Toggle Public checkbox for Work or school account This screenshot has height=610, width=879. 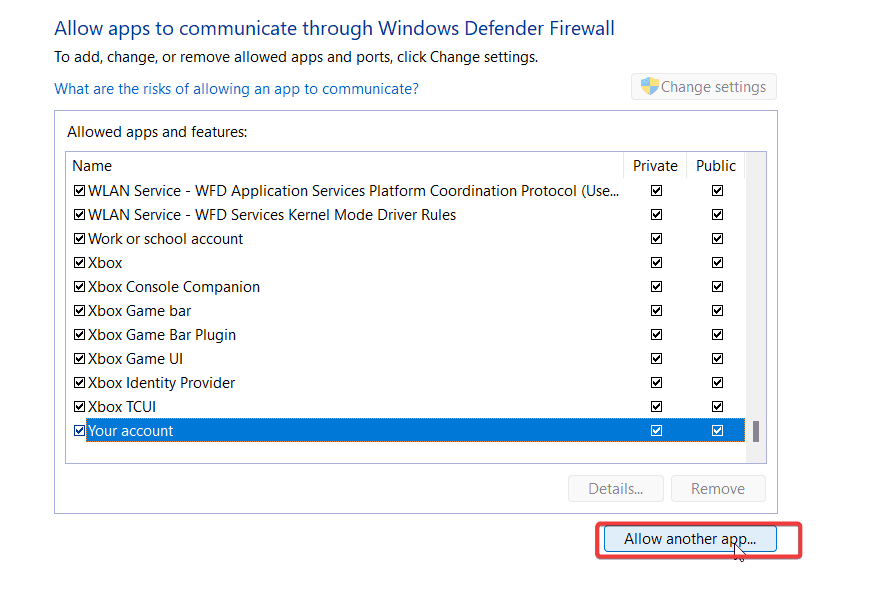[x=717, y=239]
